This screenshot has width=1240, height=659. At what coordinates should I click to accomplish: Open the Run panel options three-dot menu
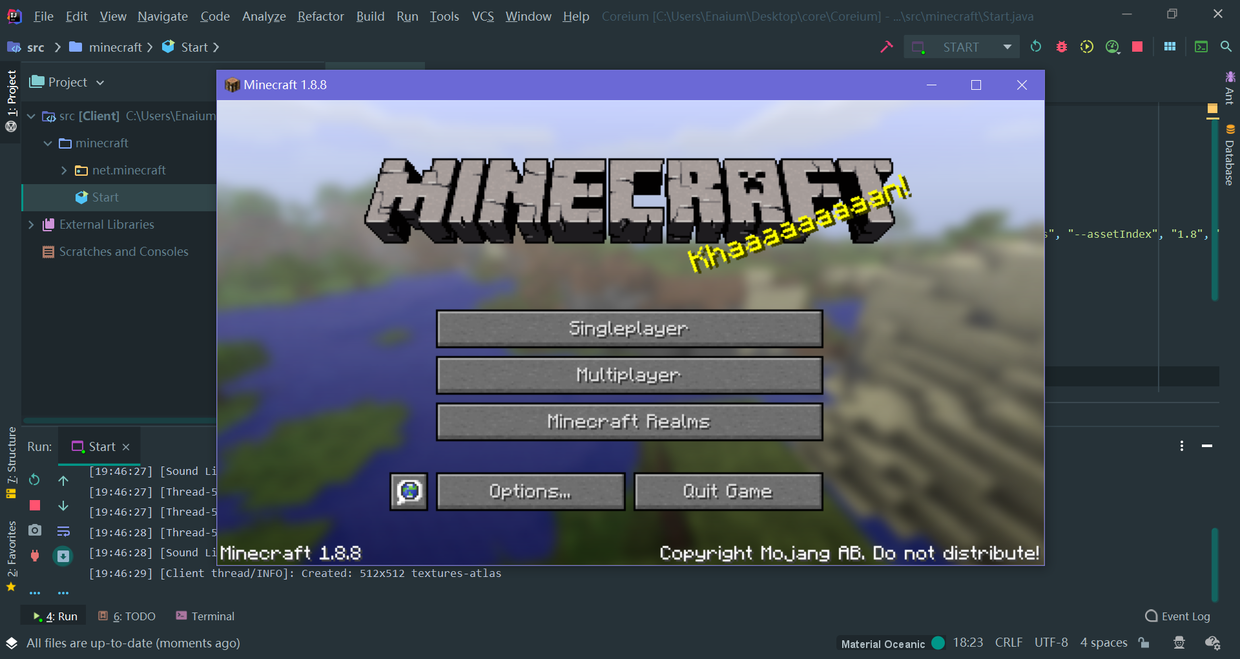pos(1182,446)
